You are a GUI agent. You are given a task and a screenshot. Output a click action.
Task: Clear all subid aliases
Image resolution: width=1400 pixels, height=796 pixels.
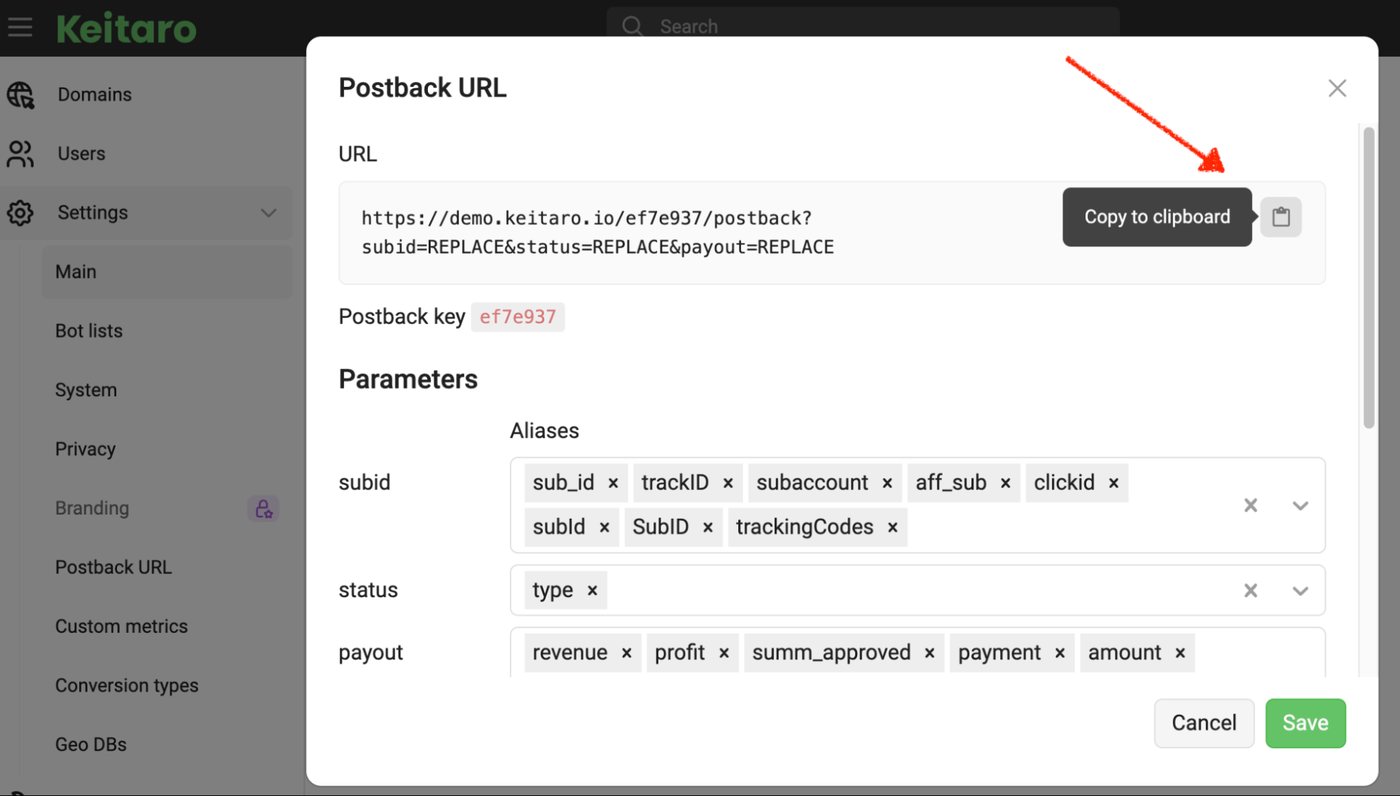1250,506
